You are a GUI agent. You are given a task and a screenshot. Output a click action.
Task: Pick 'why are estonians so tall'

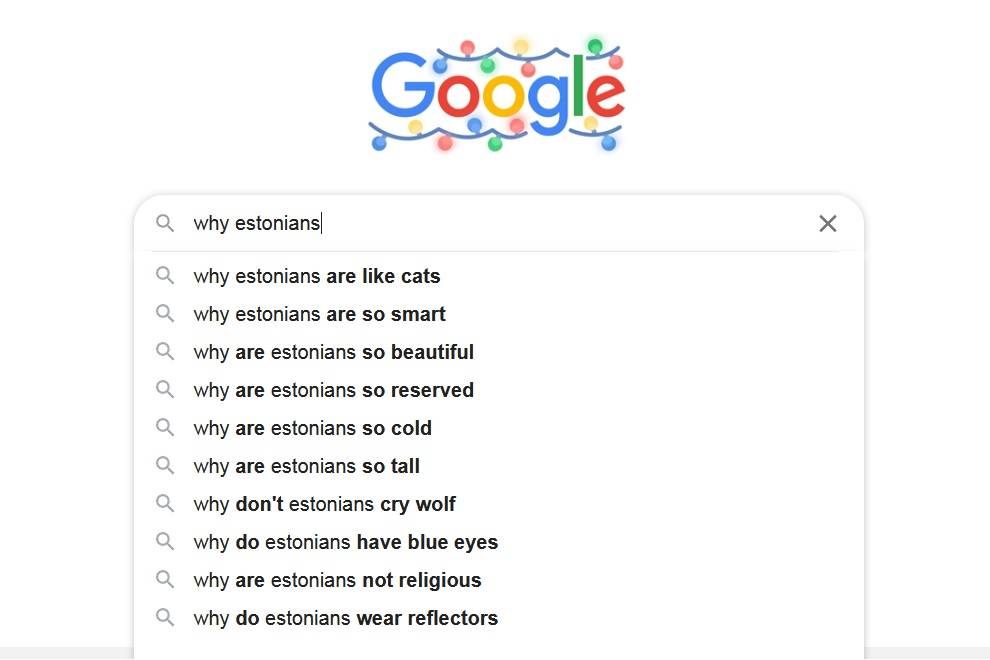tap(499, 465)
